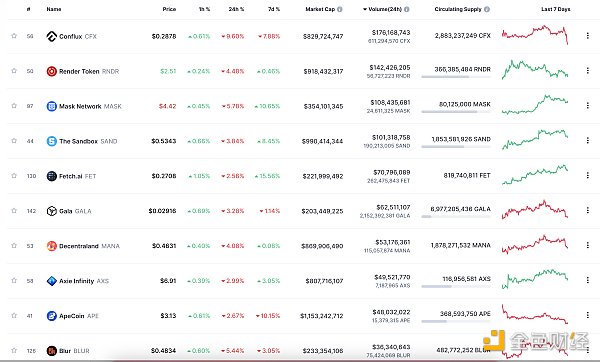Click The Sandbox logo icon
This screenshot has height=362, width=600.
point(52,141)
